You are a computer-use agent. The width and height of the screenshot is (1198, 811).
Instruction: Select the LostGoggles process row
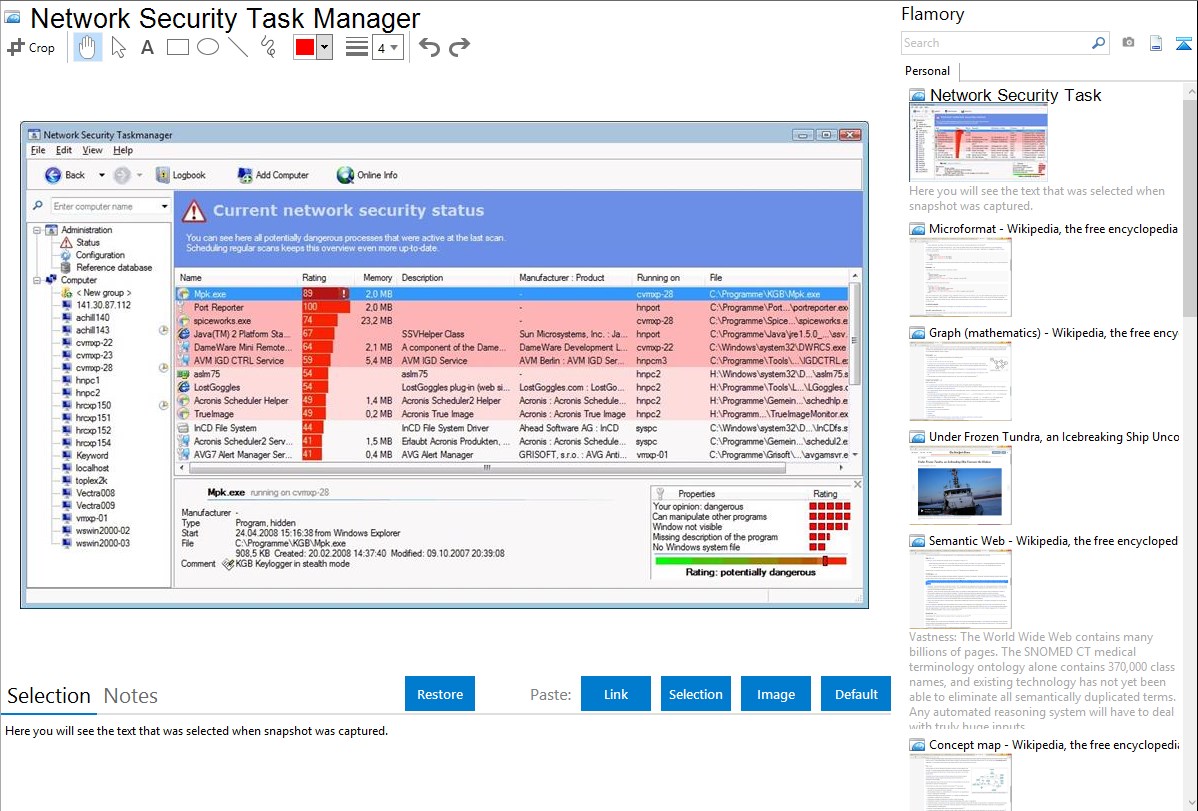click(x=512, y=388)
